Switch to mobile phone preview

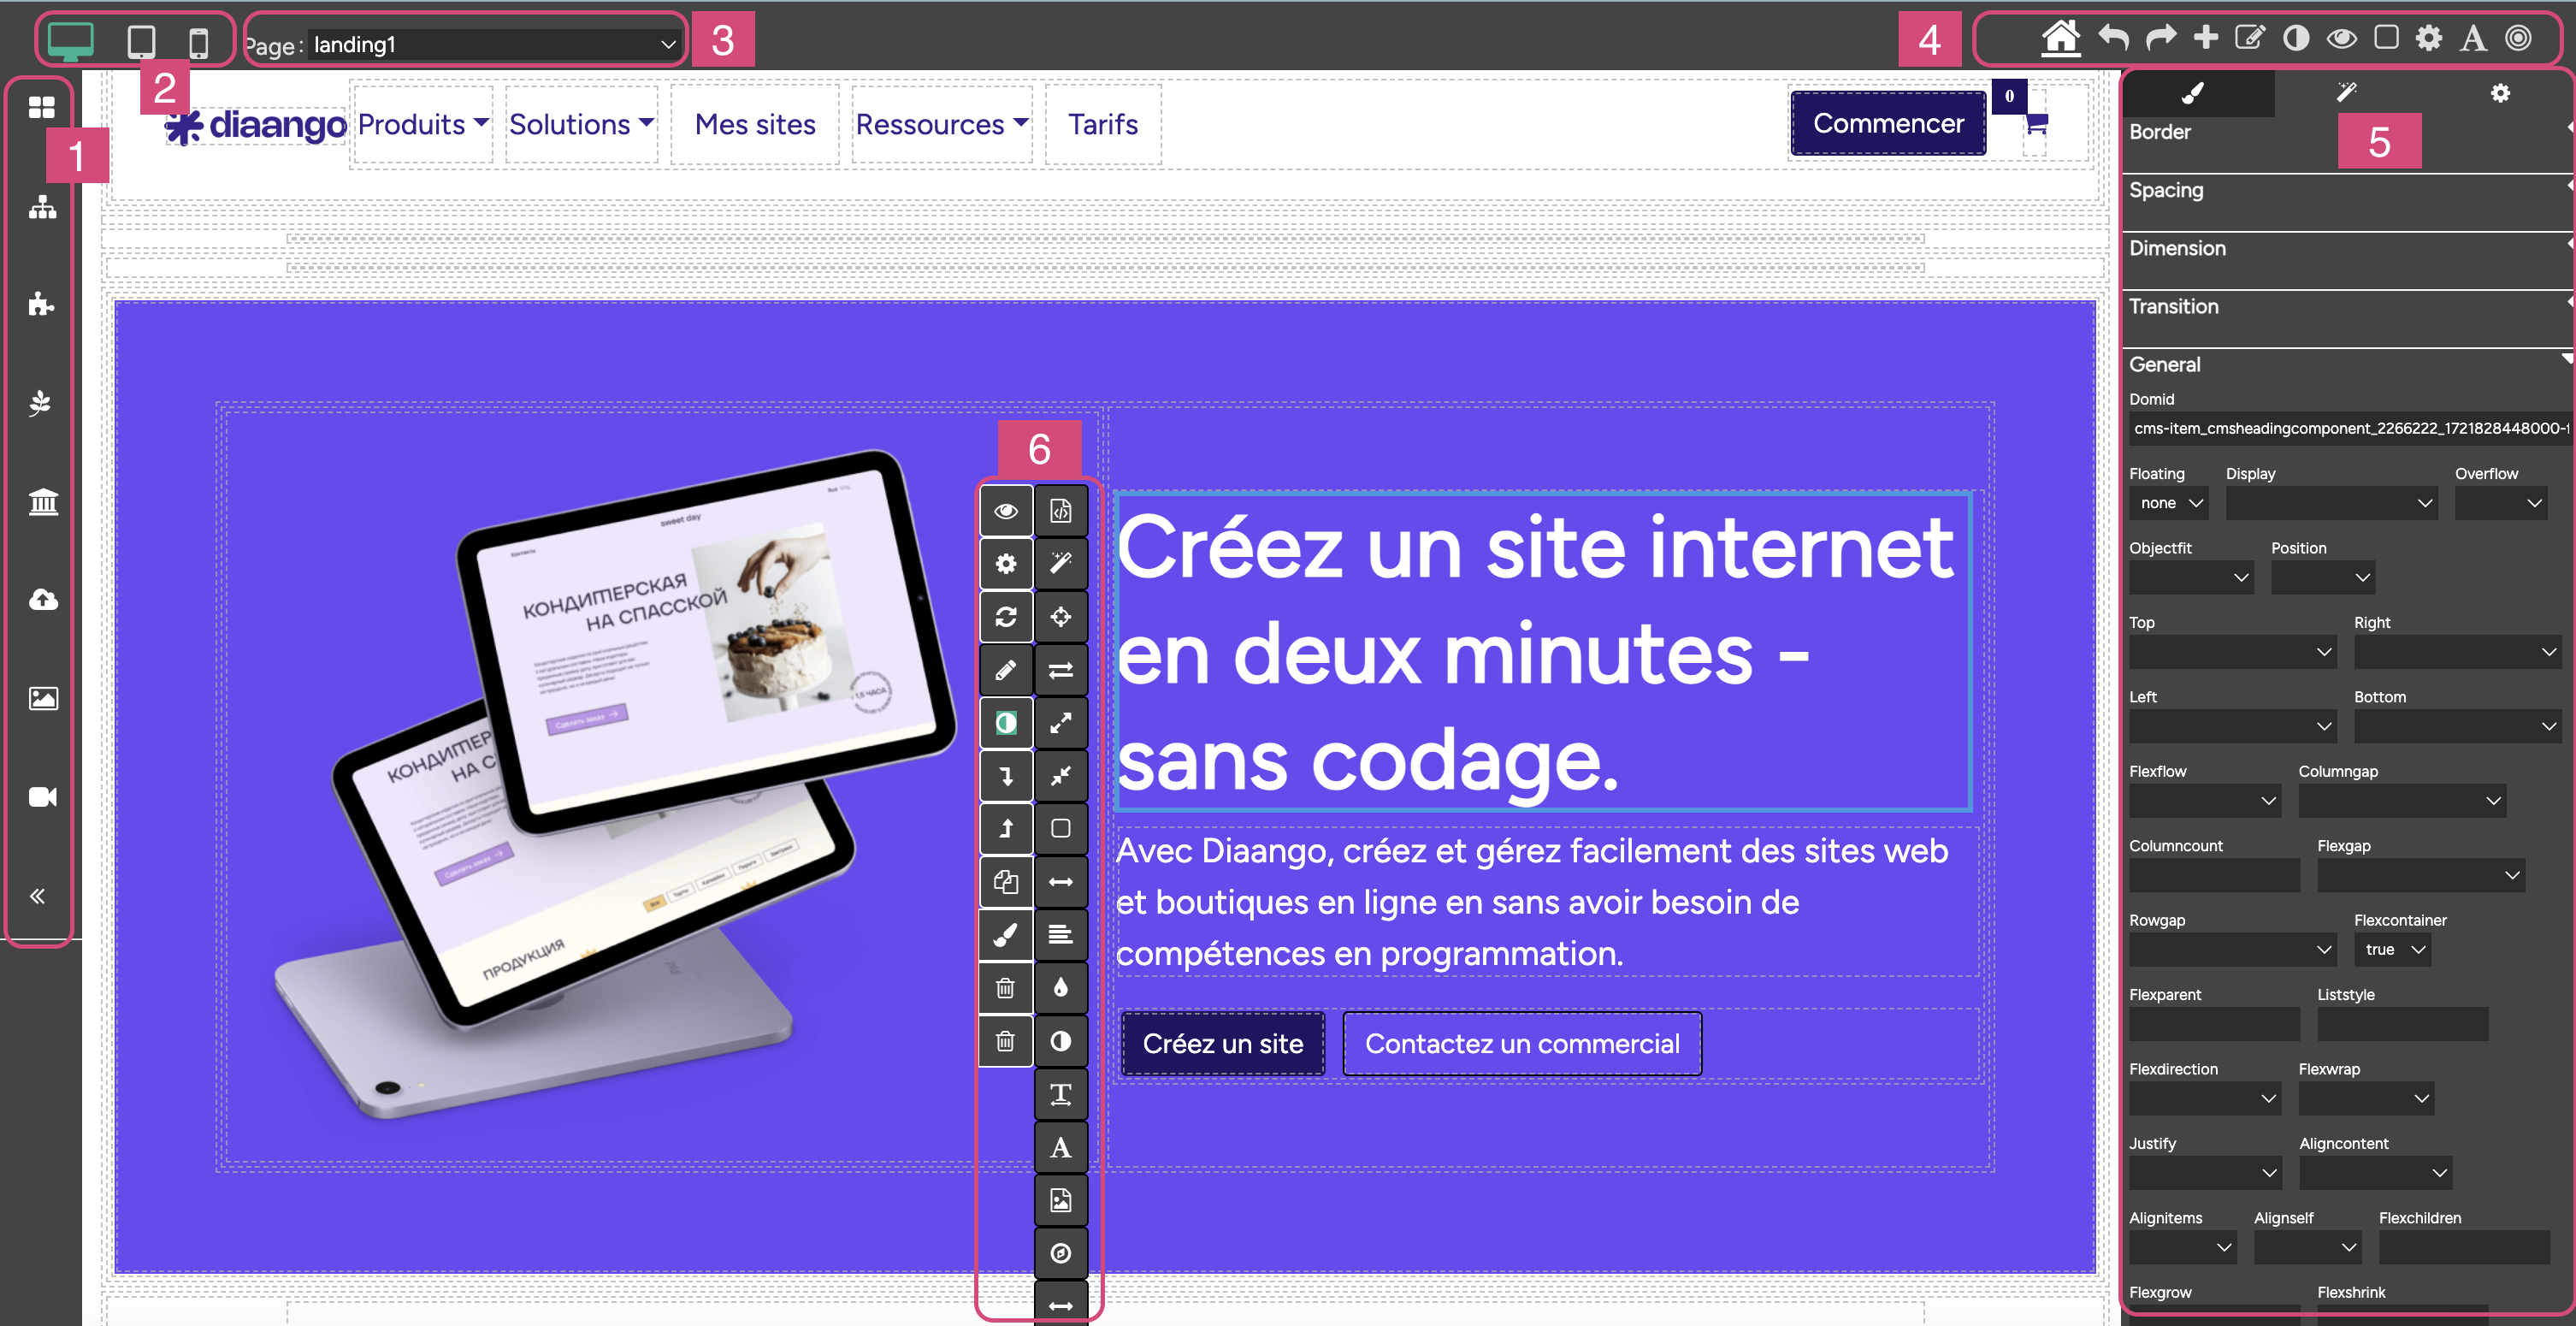(198, 42)
